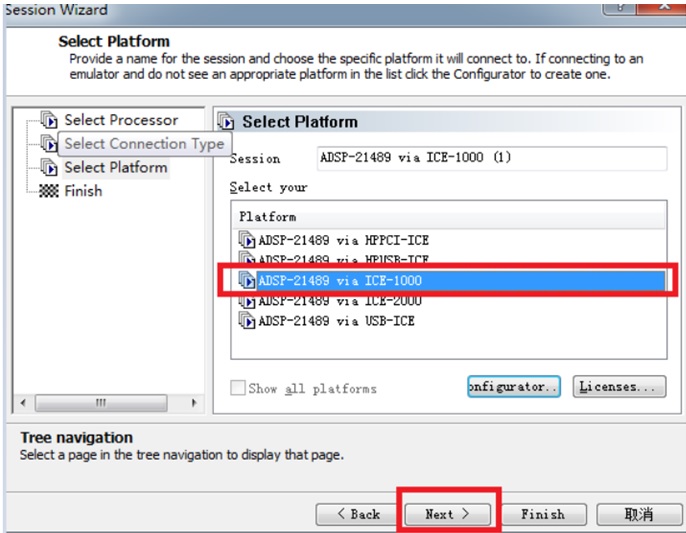686x533 pixels.
Task: Click the tree panel scrollbar right arrow
Action: pyautogui.click(x=194, y=402)
